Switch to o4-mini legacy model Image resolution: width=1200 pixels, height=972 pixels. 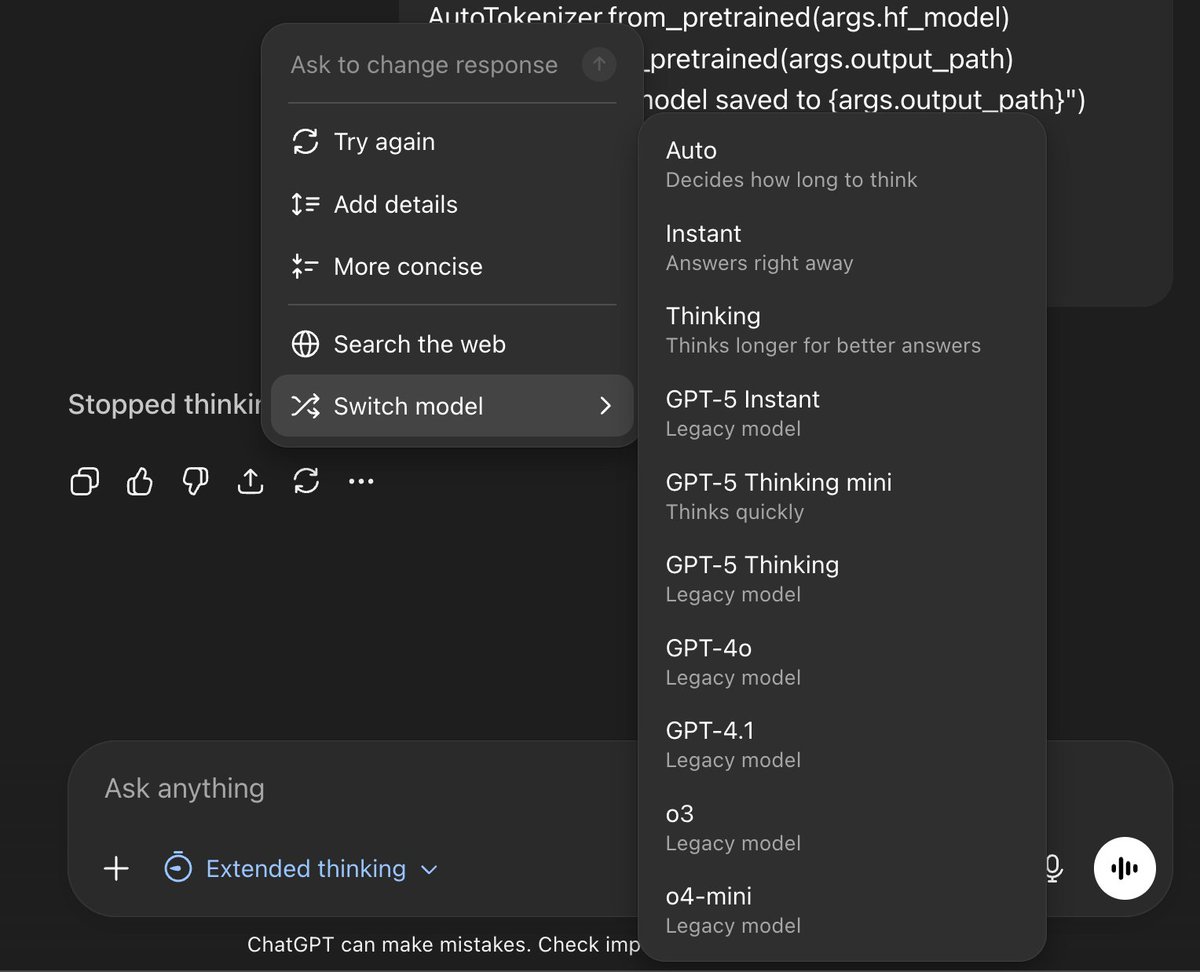842,910
